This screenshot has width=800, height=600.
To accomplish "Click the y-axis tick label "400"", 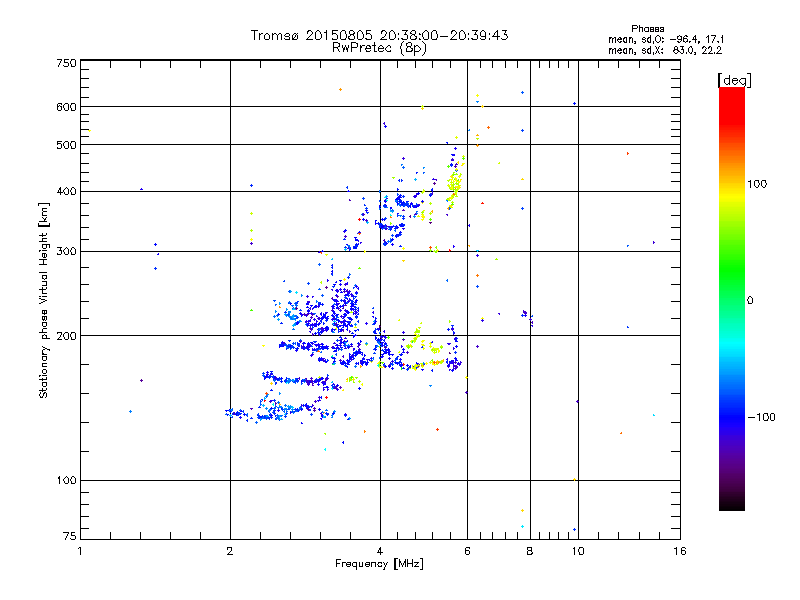I will [x=66, y=191].
